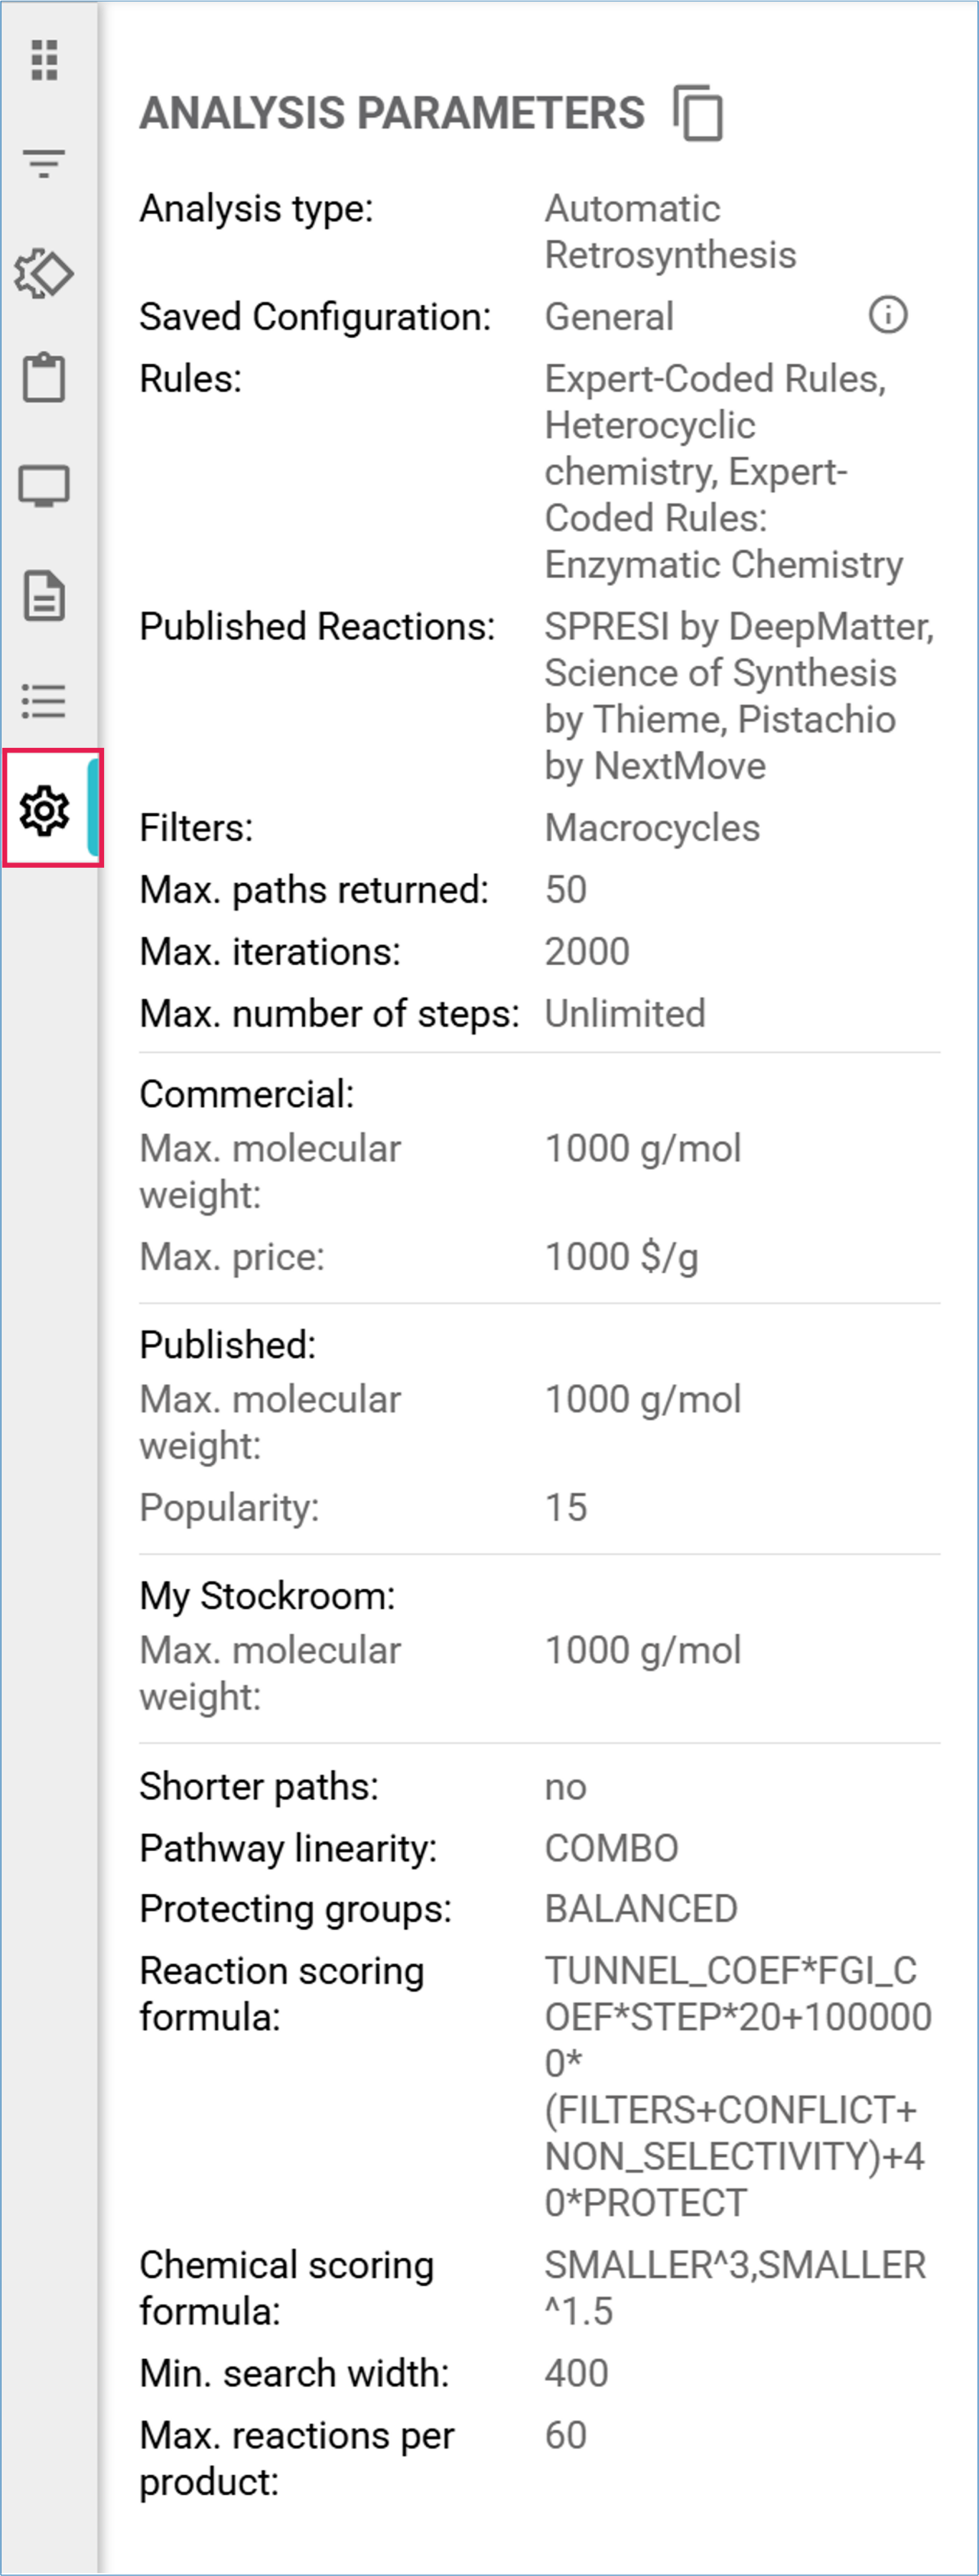Click the COMBO pathway linearity value
This screenshot has height=2576, width=979.
(x=611, y=1848)
